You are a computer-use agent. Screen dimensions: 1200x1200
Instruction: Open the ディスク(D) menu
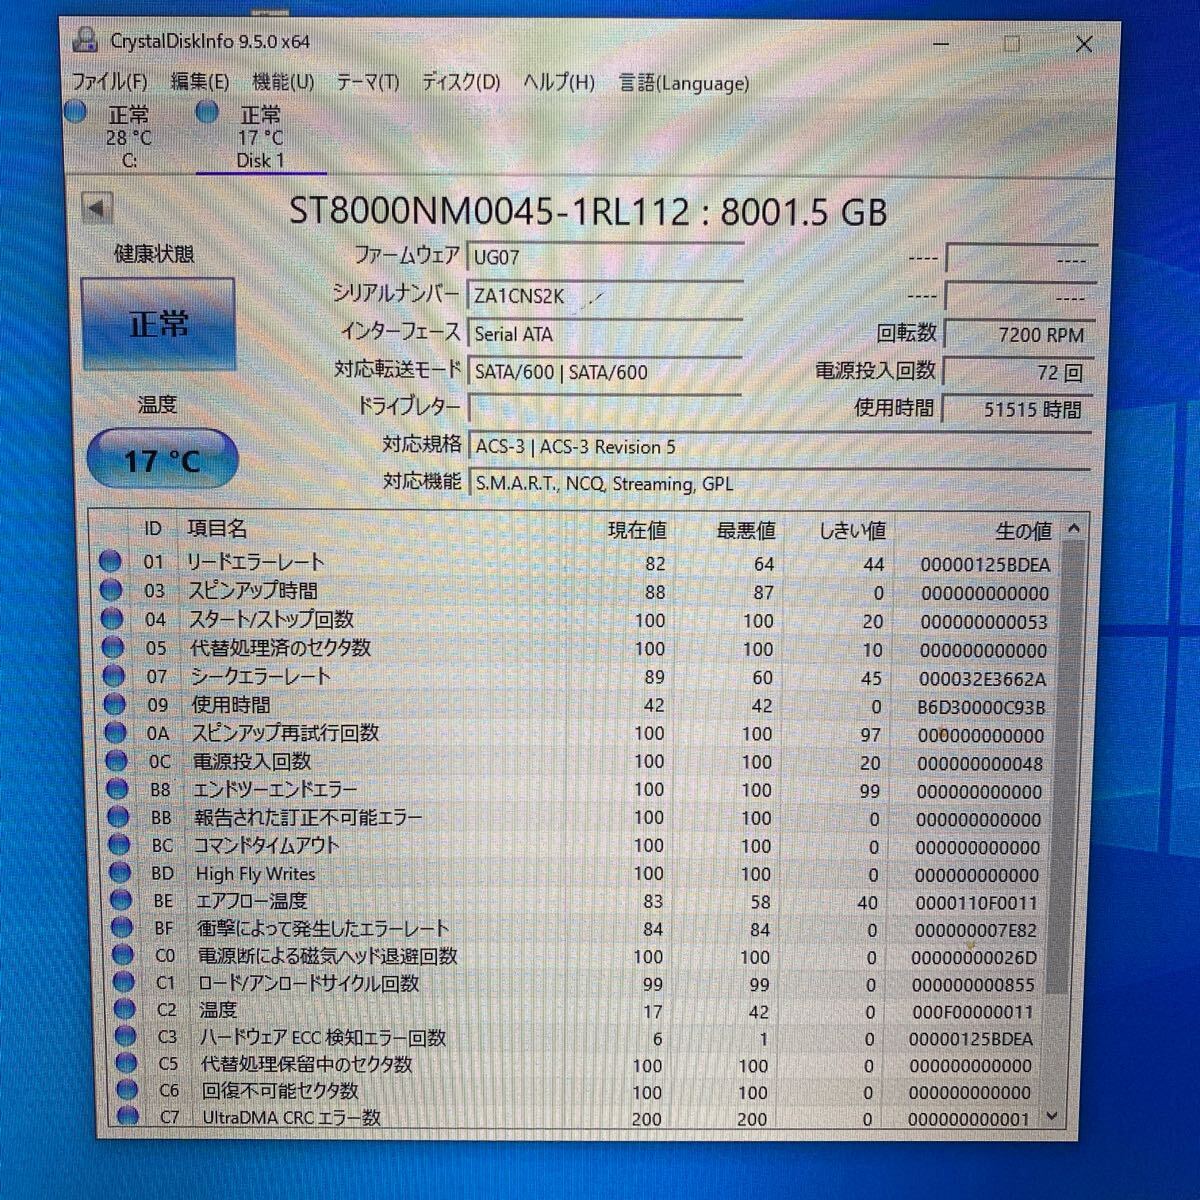[461, 82]
